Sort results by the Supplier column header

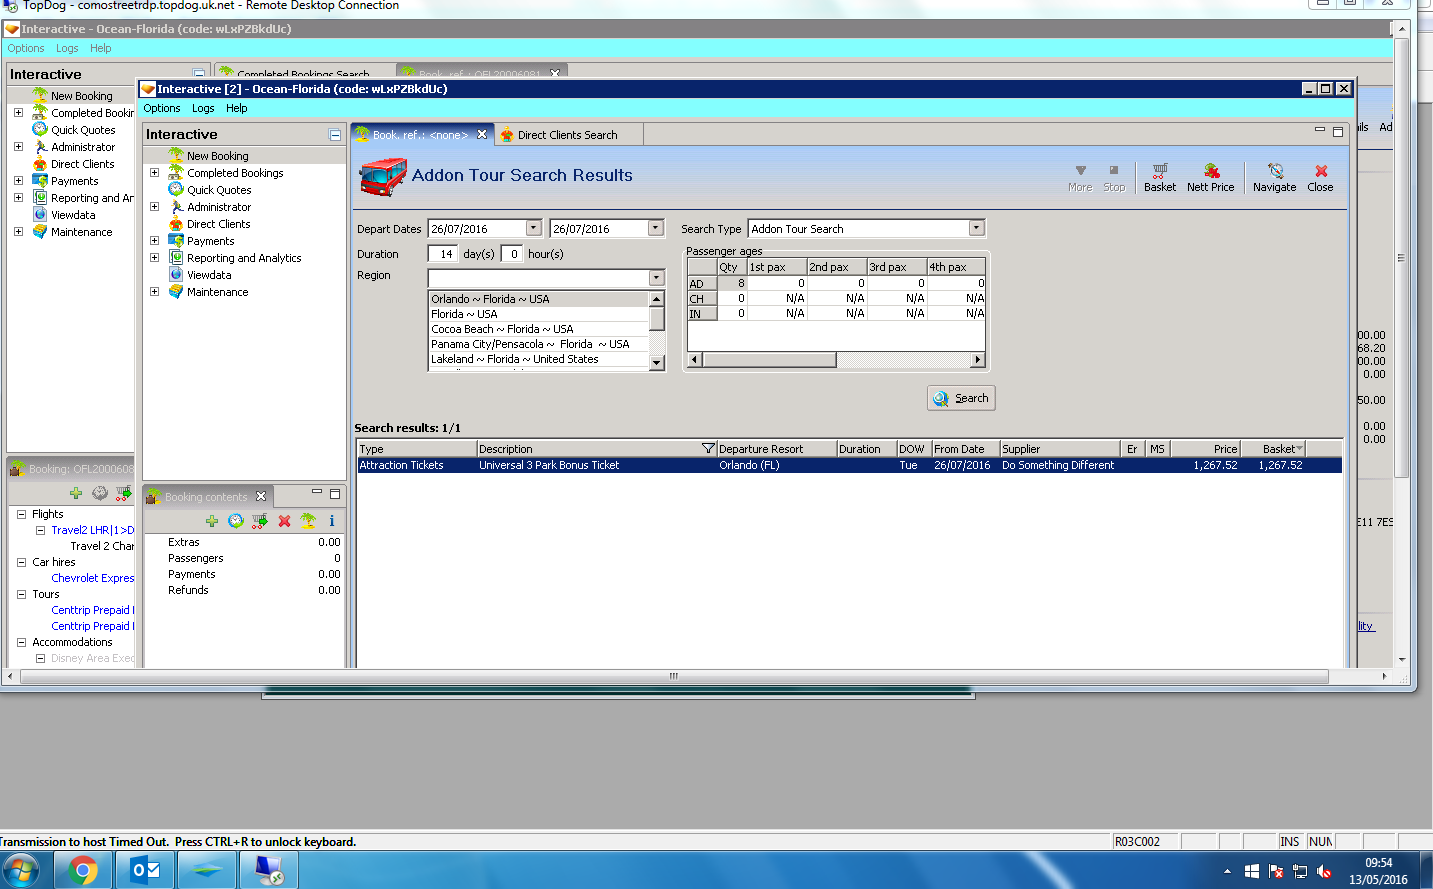(1060, 449)
